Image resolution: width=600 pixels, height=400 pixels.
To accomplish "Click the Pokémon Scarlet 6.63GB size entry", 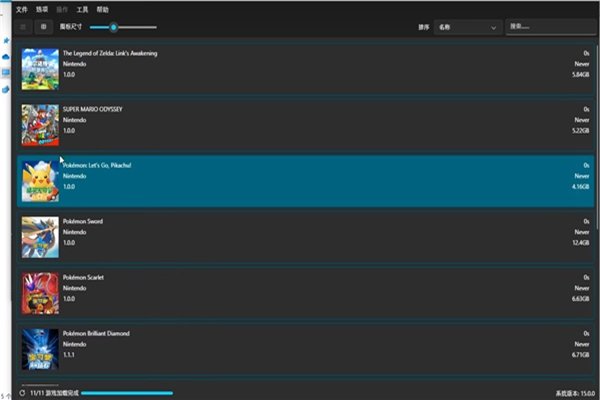I will tap(578, 298).
